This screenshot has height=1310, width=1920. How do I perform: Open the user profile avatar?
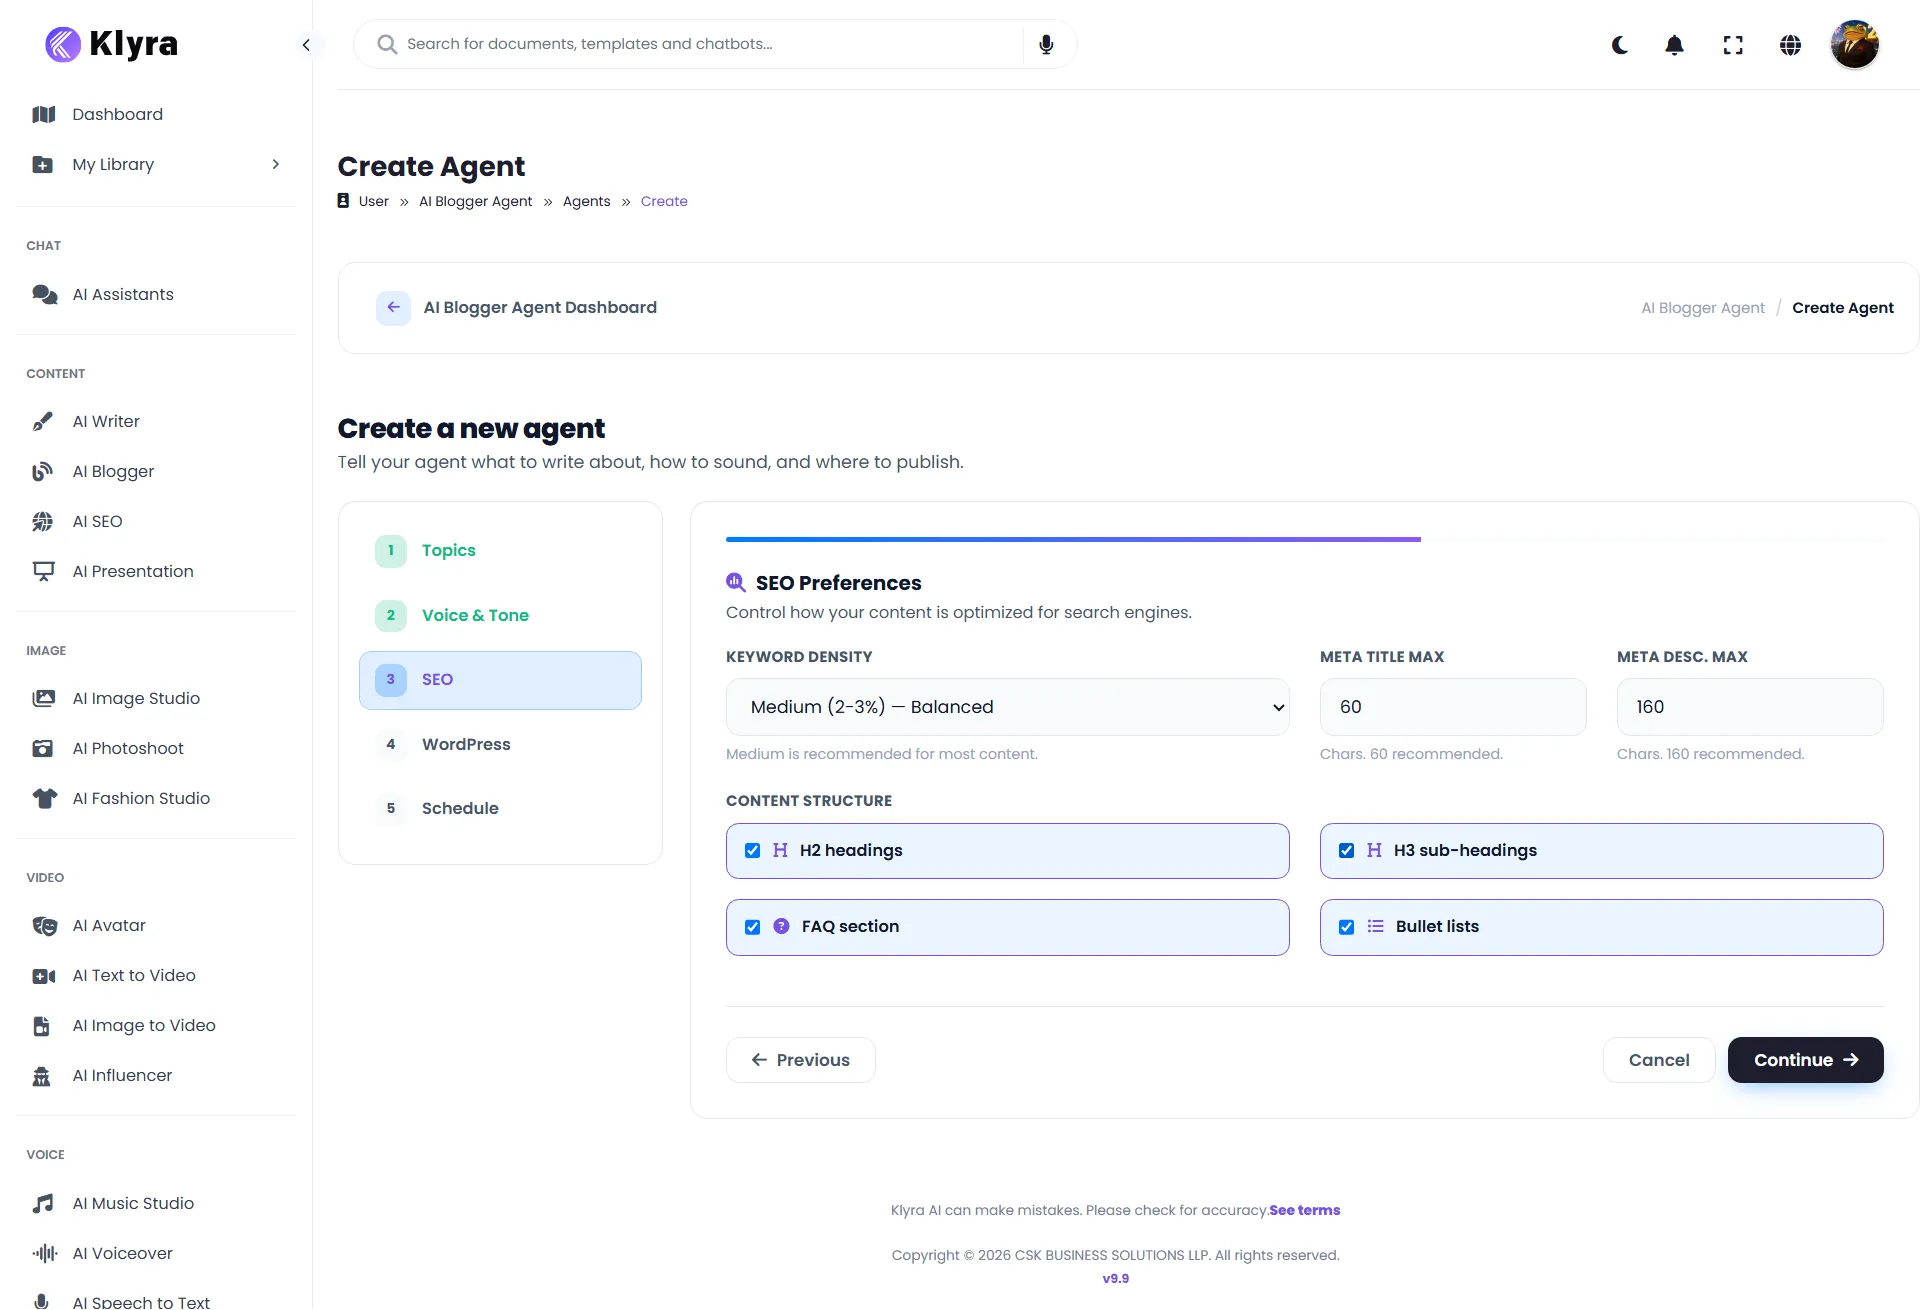(x=1855, y=45)
